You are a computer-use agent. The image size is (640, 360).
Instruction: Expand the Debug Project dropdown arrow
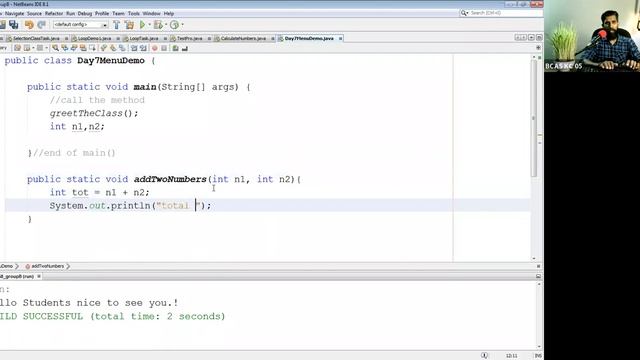coord(166,25)
